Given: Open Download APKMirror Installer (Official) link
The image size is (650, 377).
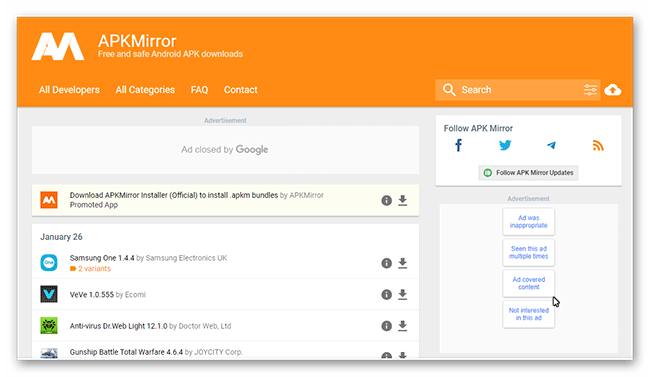Looking at the screenshot, I should click(x=174, y=195).
